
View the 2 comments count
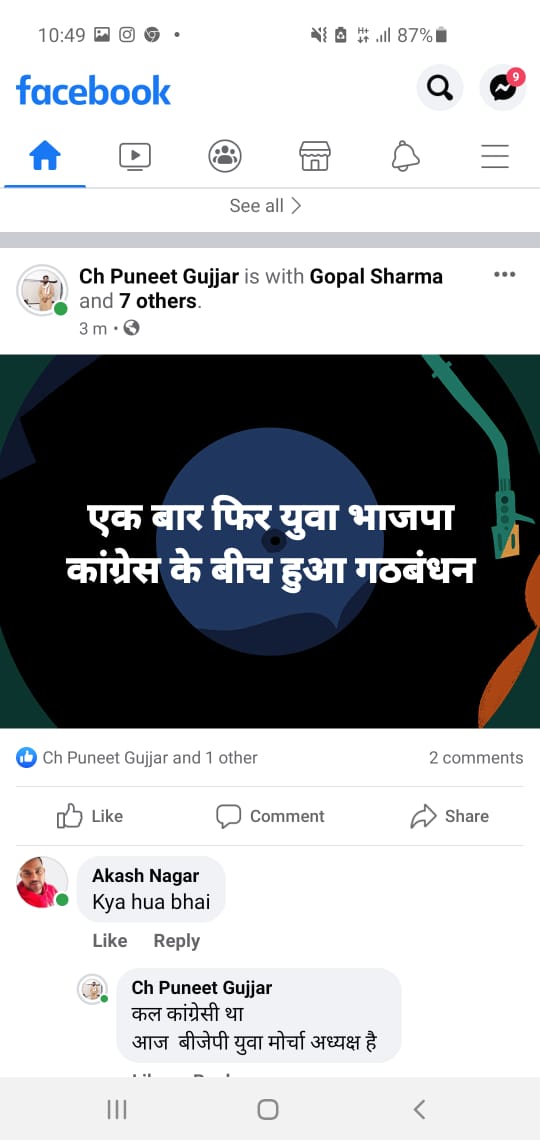coord(475,758)
